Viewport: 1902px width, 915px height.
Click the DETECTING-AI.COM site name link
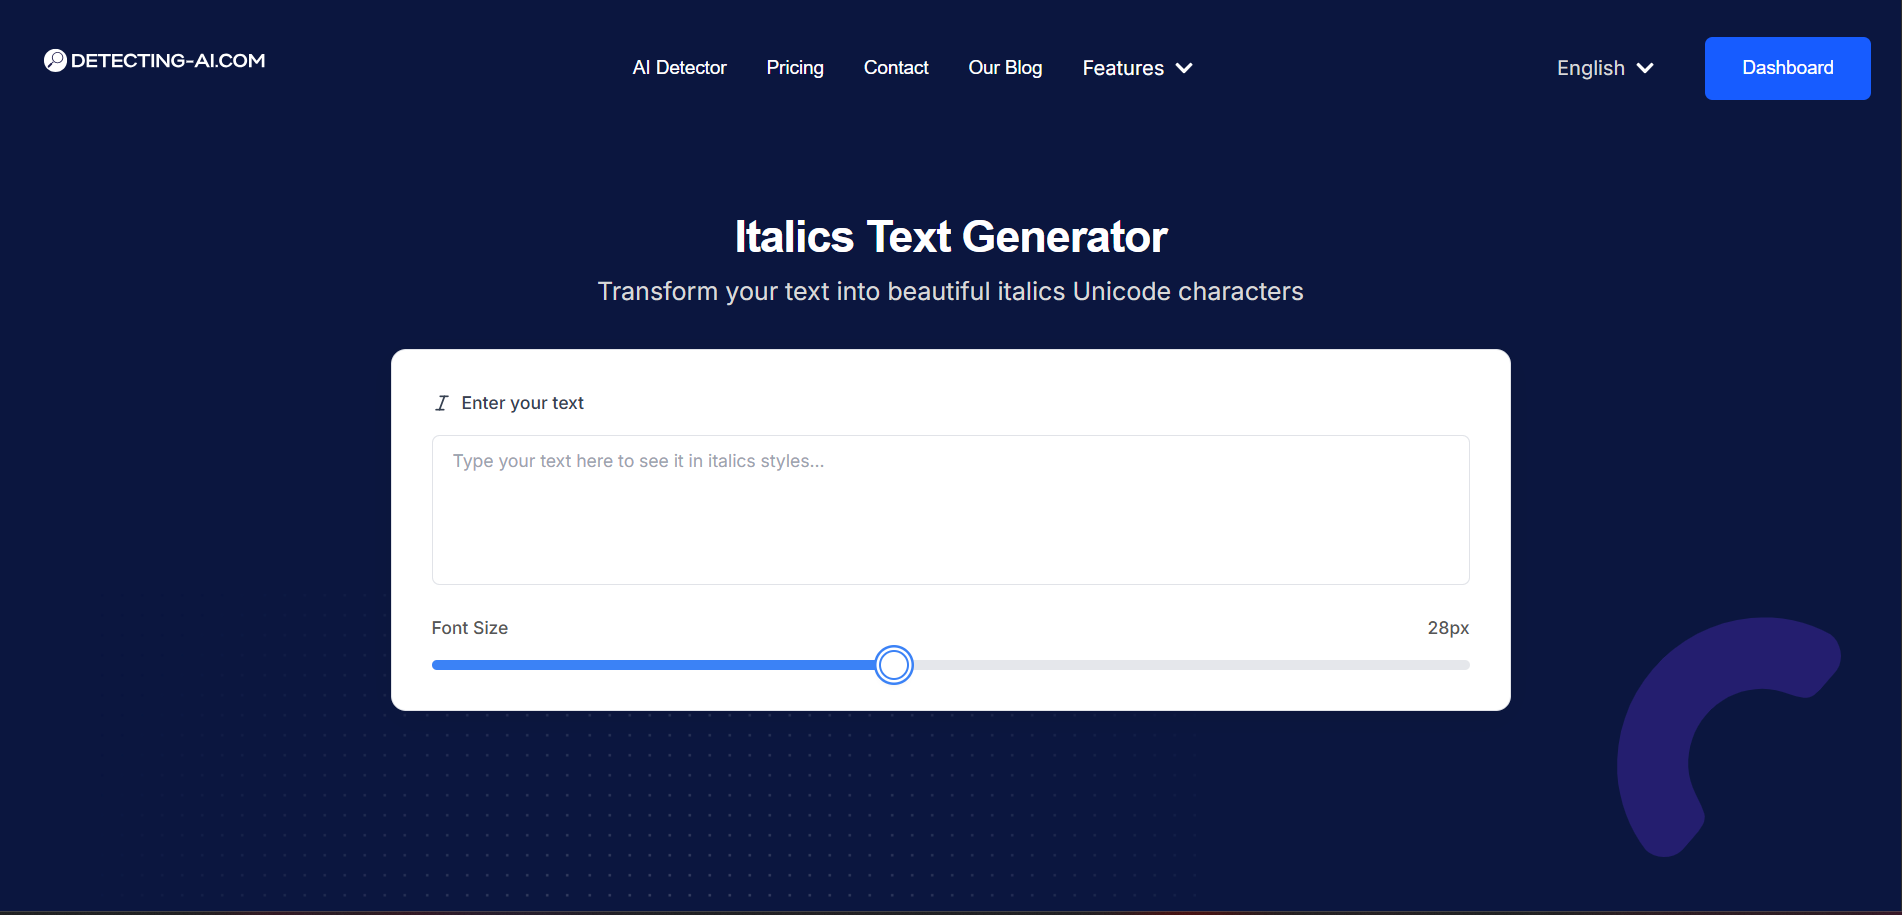[167, 60]
